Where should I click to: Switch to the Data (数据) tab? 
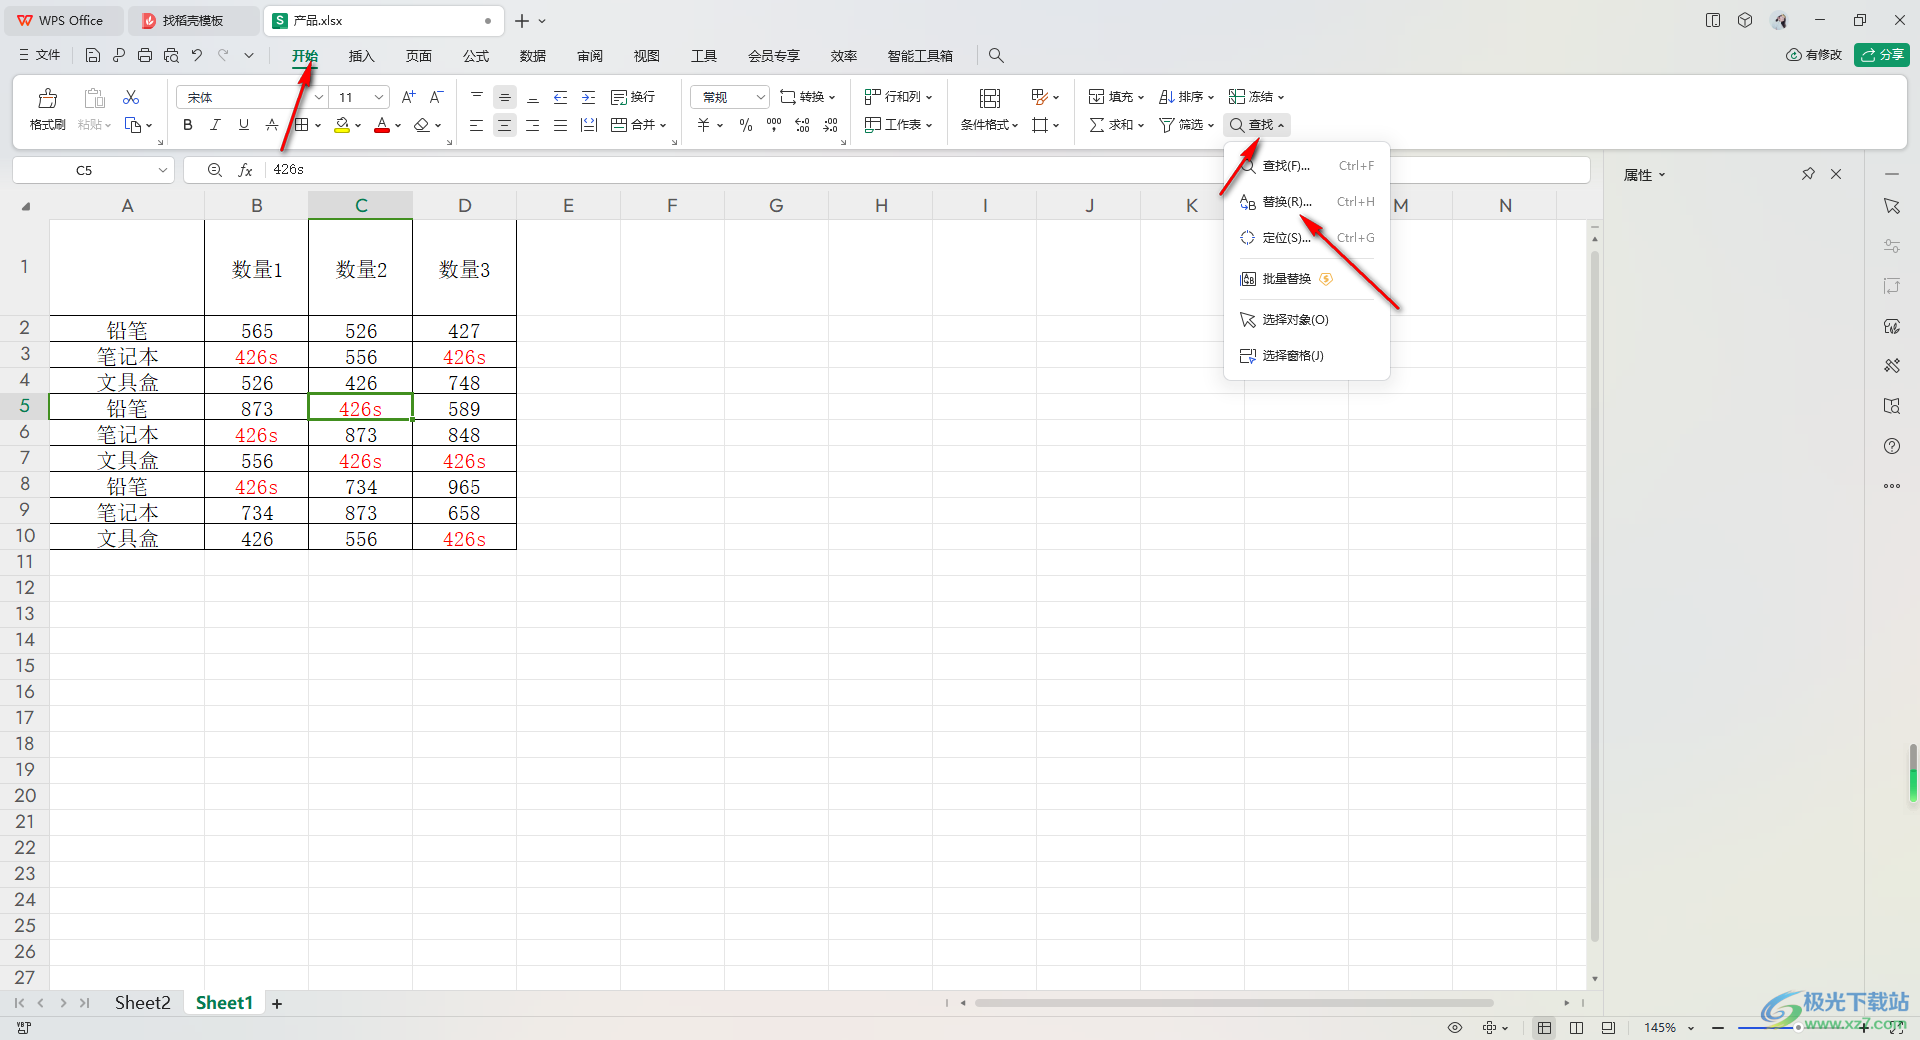533,56
